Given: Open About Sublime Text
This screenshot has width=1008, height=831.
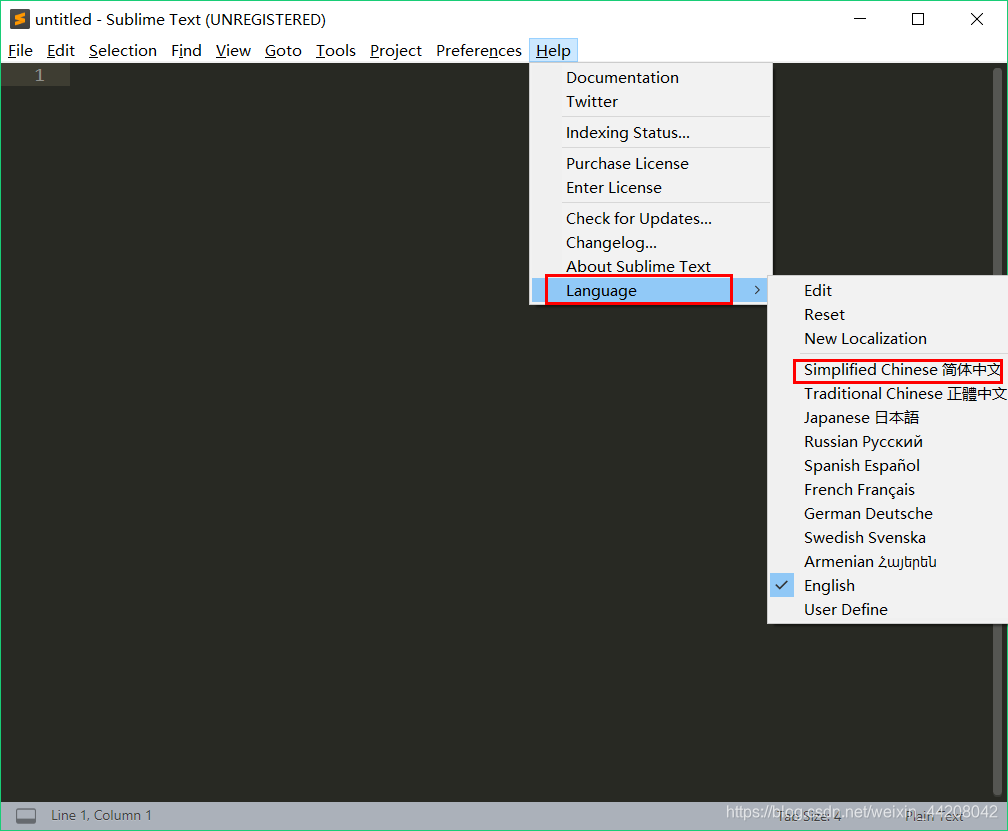Looking at the screenshot, I should (x=651, y=266).
